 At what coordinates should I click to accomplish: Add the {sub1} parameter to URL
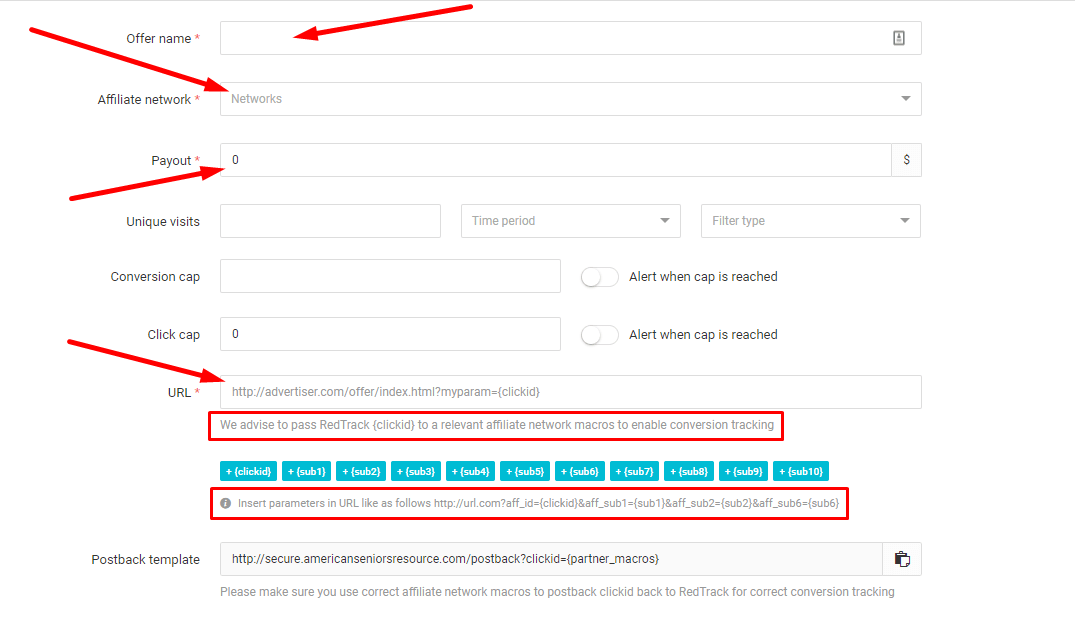306,471
